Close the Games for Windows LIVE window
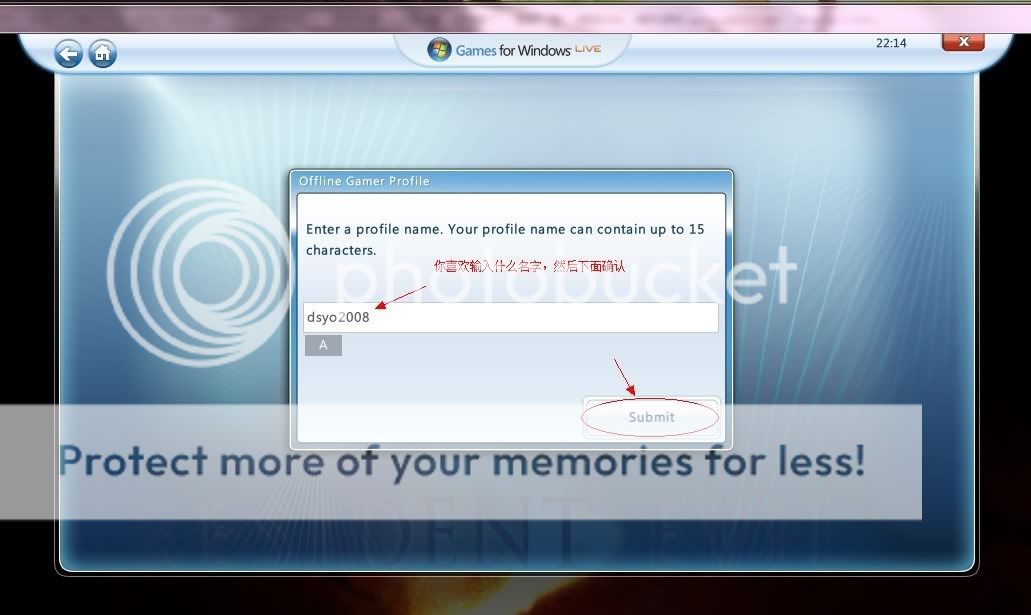The height and width of the screenshot is (615, 1031). tap(962, 42)
